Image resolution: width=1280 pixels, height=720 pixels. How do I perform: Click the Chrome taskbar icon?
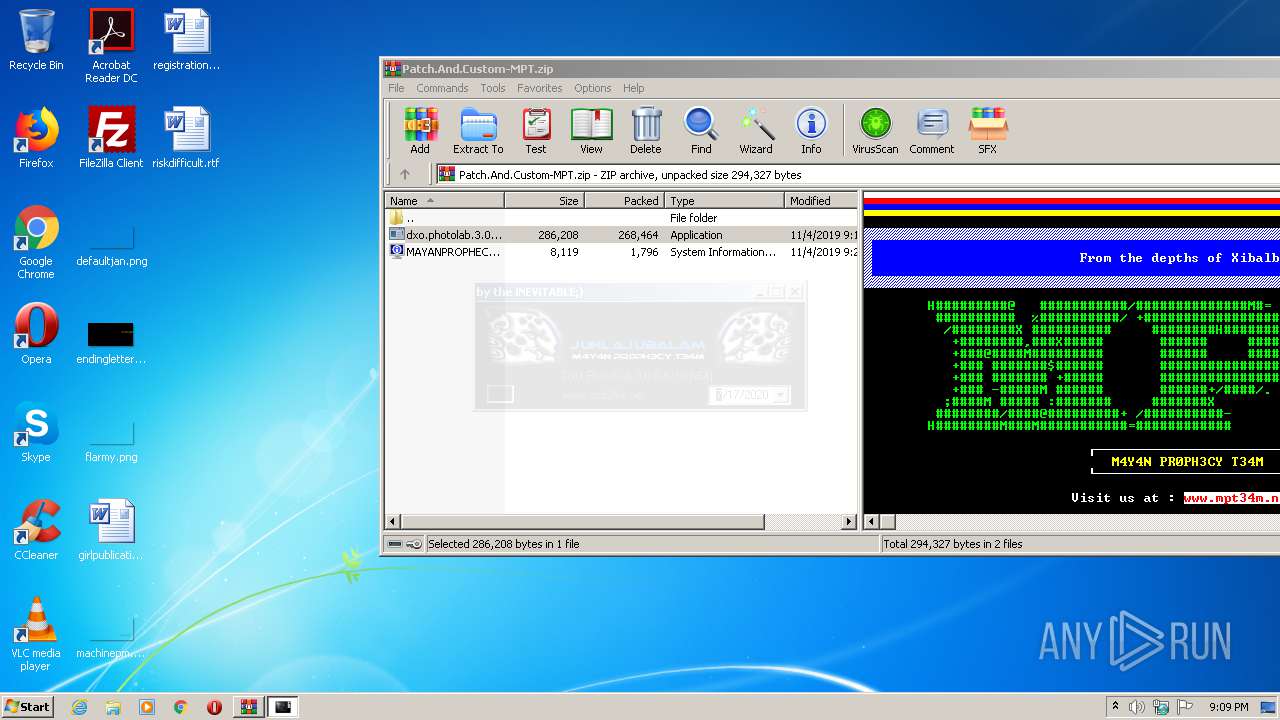(x=180, y=707)
